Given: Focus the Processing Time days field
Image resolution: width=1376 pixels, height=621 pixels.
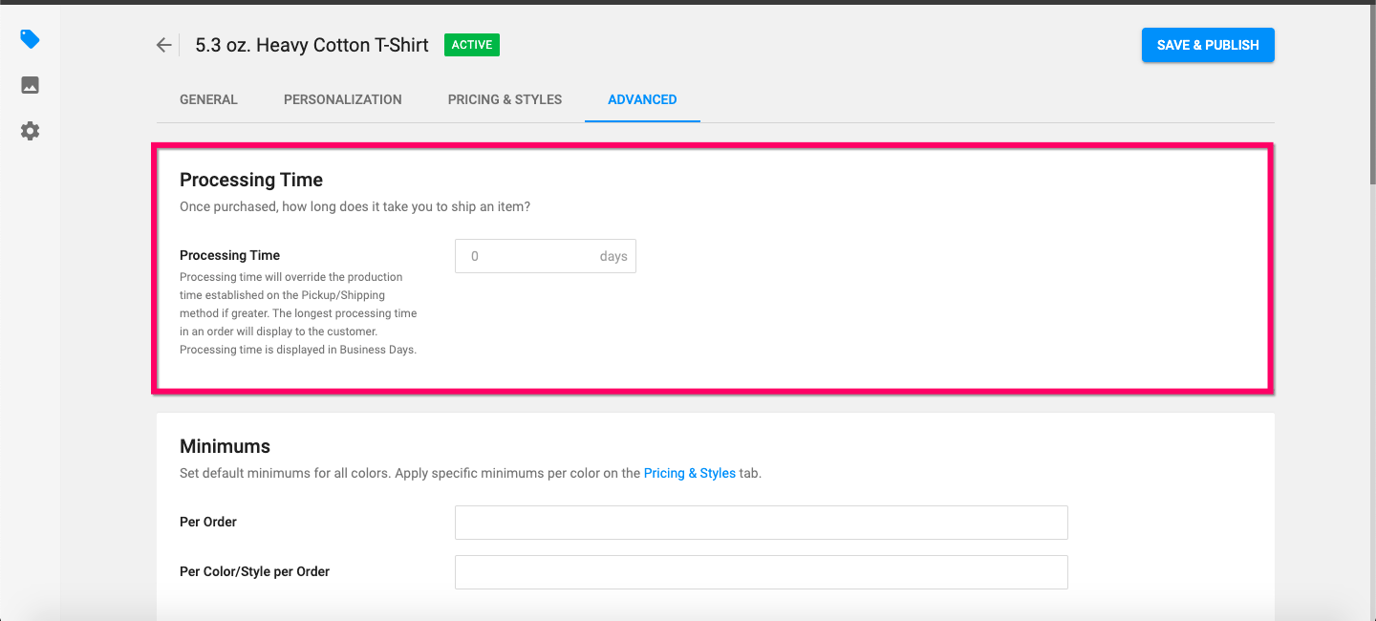Looking at the screenshot, I should coord(545,256).
